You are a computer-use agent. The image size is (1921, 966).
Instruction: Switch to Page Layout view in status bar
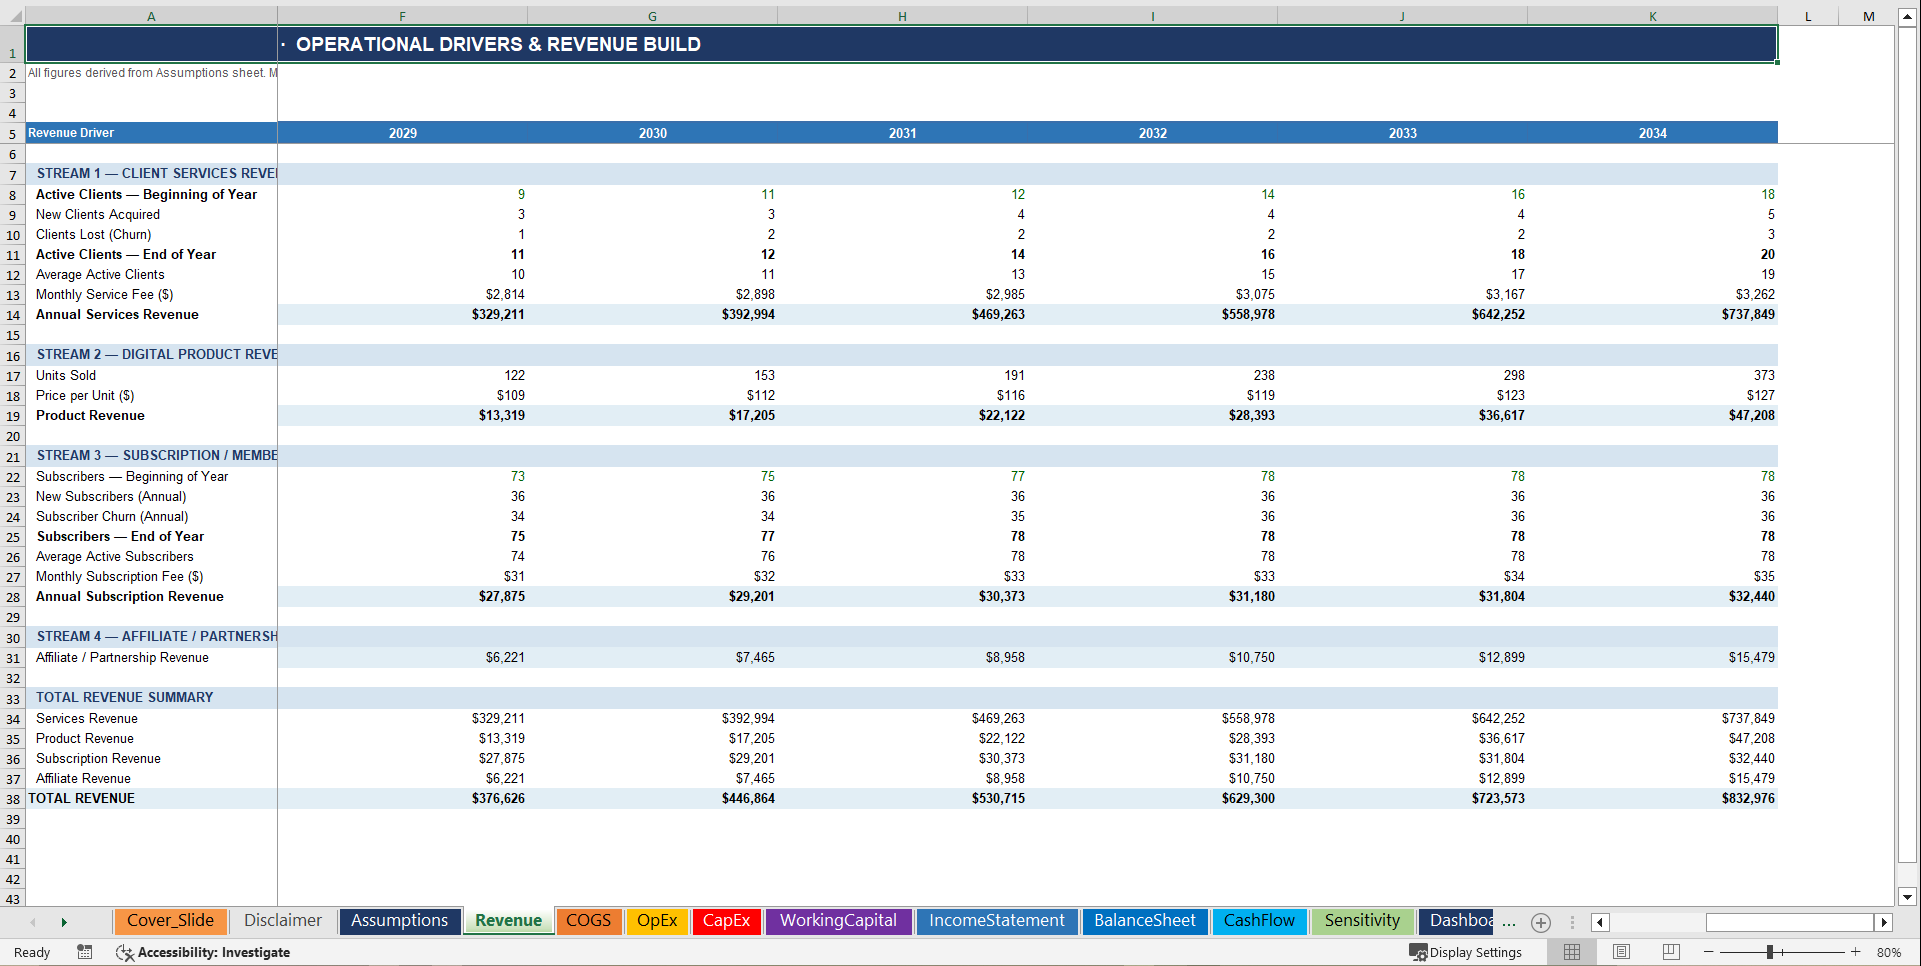(1621, 952)
